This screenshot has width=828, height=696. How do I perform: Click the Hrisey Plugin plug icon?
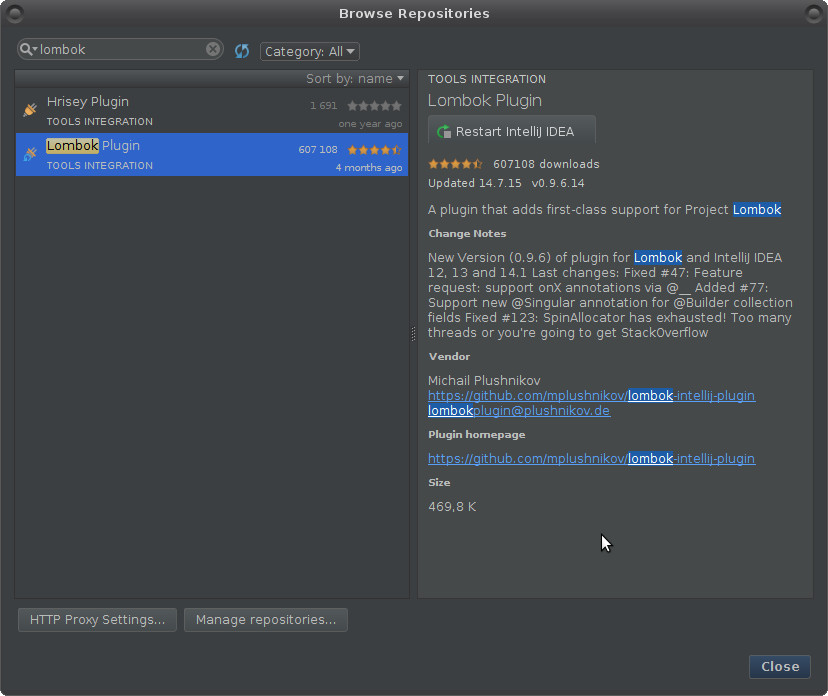point(28,110)
